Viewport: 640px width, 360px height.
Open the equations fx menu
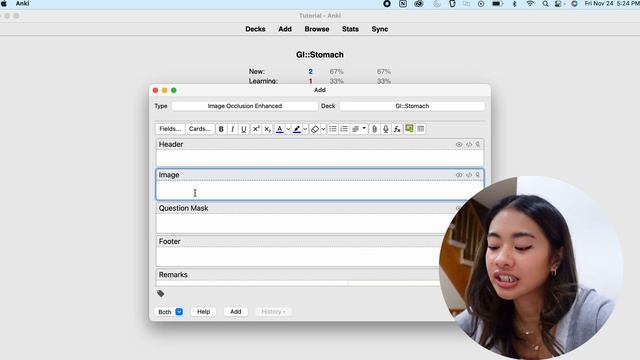pos(397,129)
